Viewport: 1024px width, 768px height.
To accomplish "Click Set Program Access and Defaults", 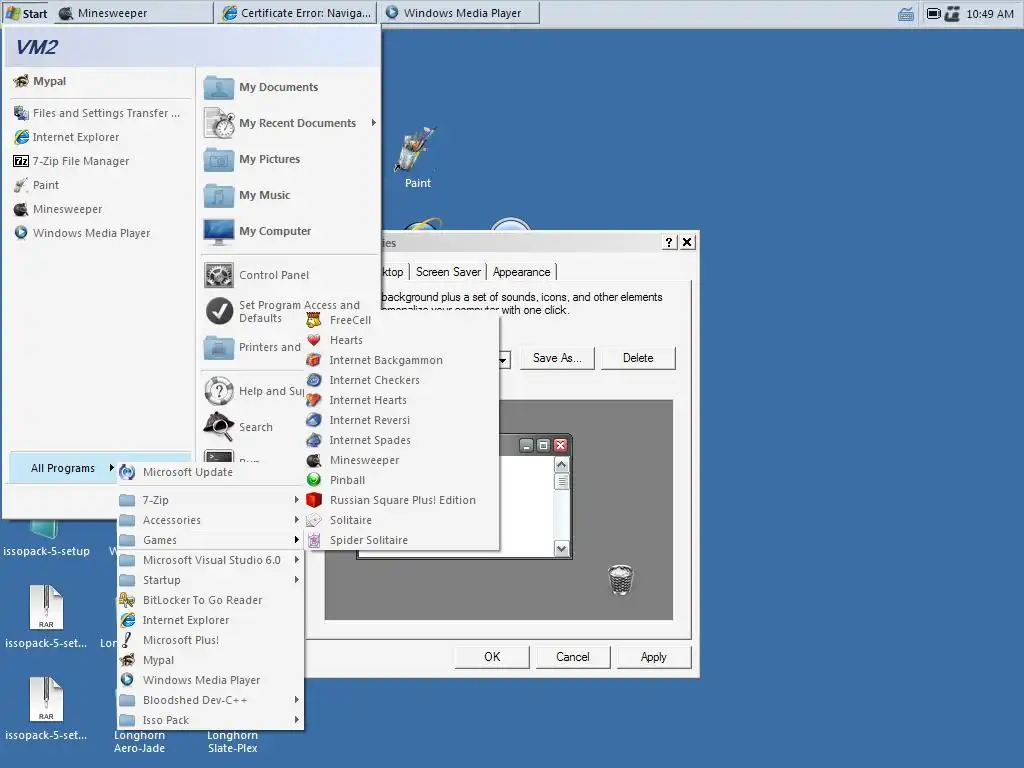I will point(289,312).
